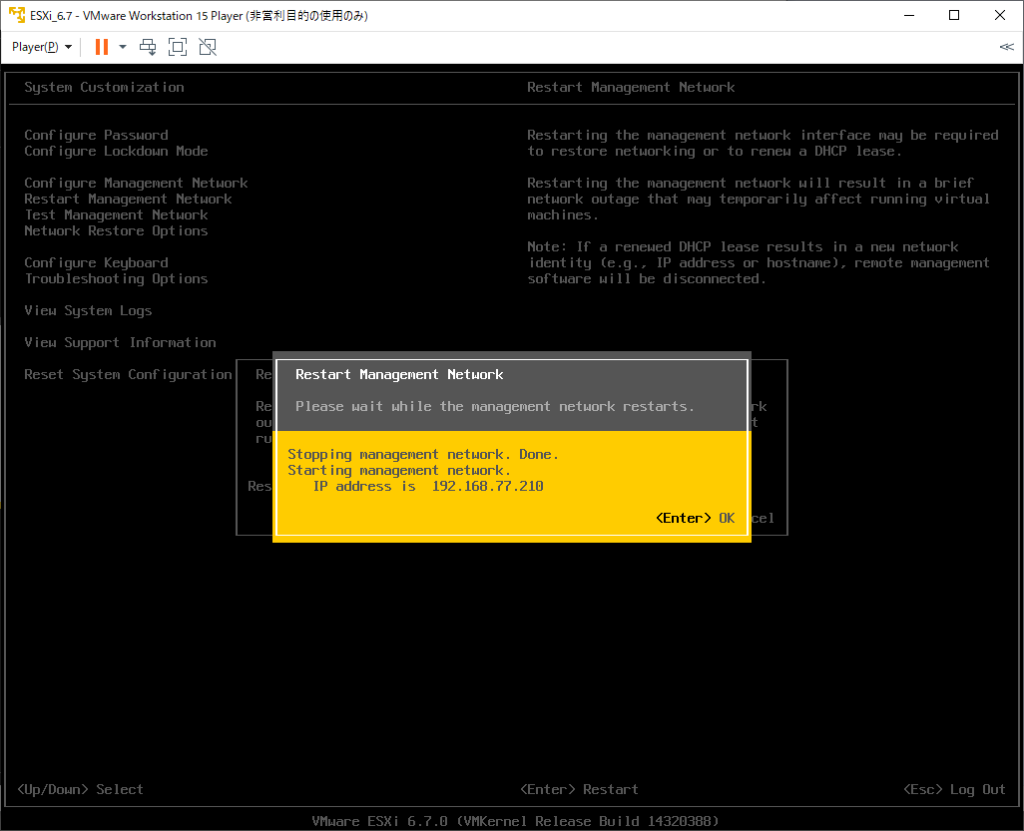Minimize the VMware Player window

pyautogui.click(x=909, y=15)
